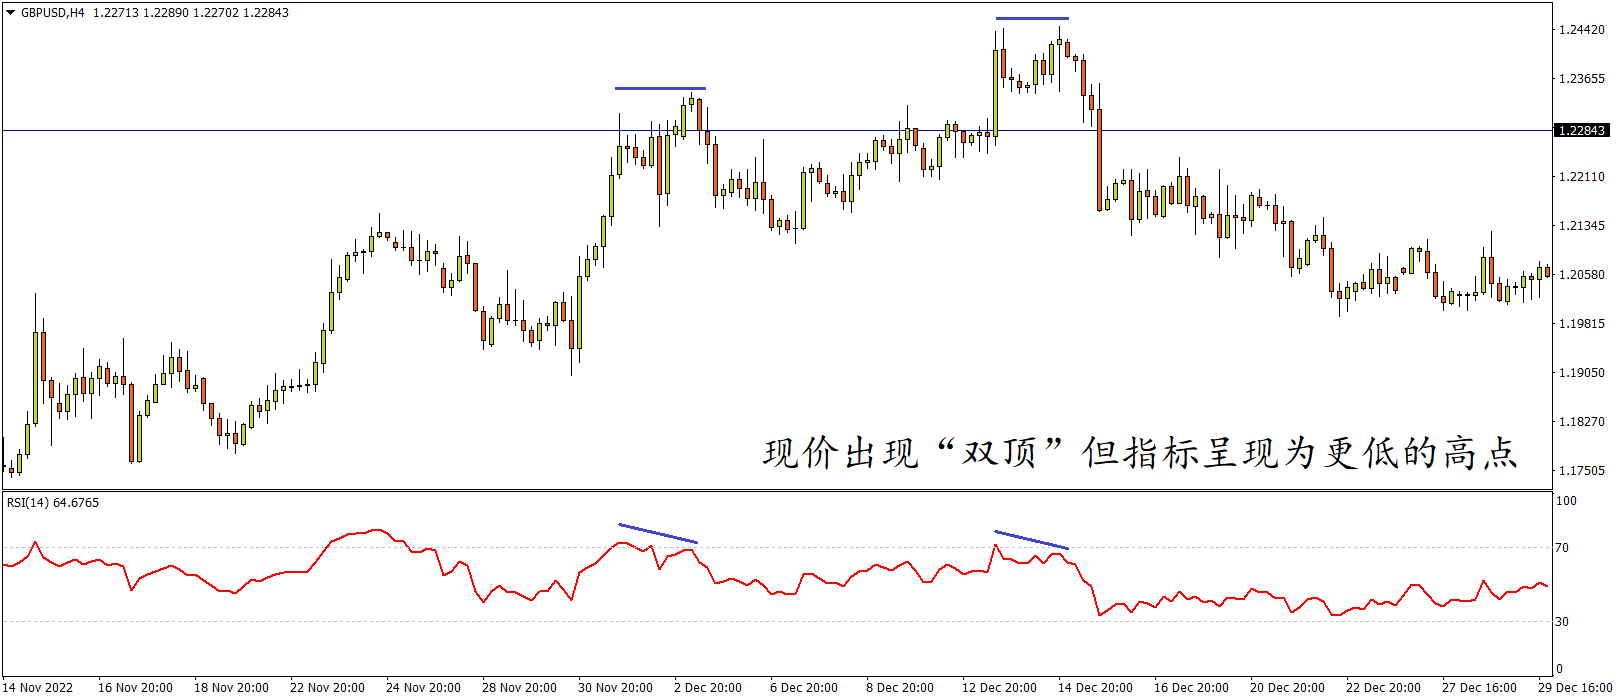Screen dimensions: 1616x700
Task: Click the 6 Dec 20:00 time axis label
Action: point(804,687)
